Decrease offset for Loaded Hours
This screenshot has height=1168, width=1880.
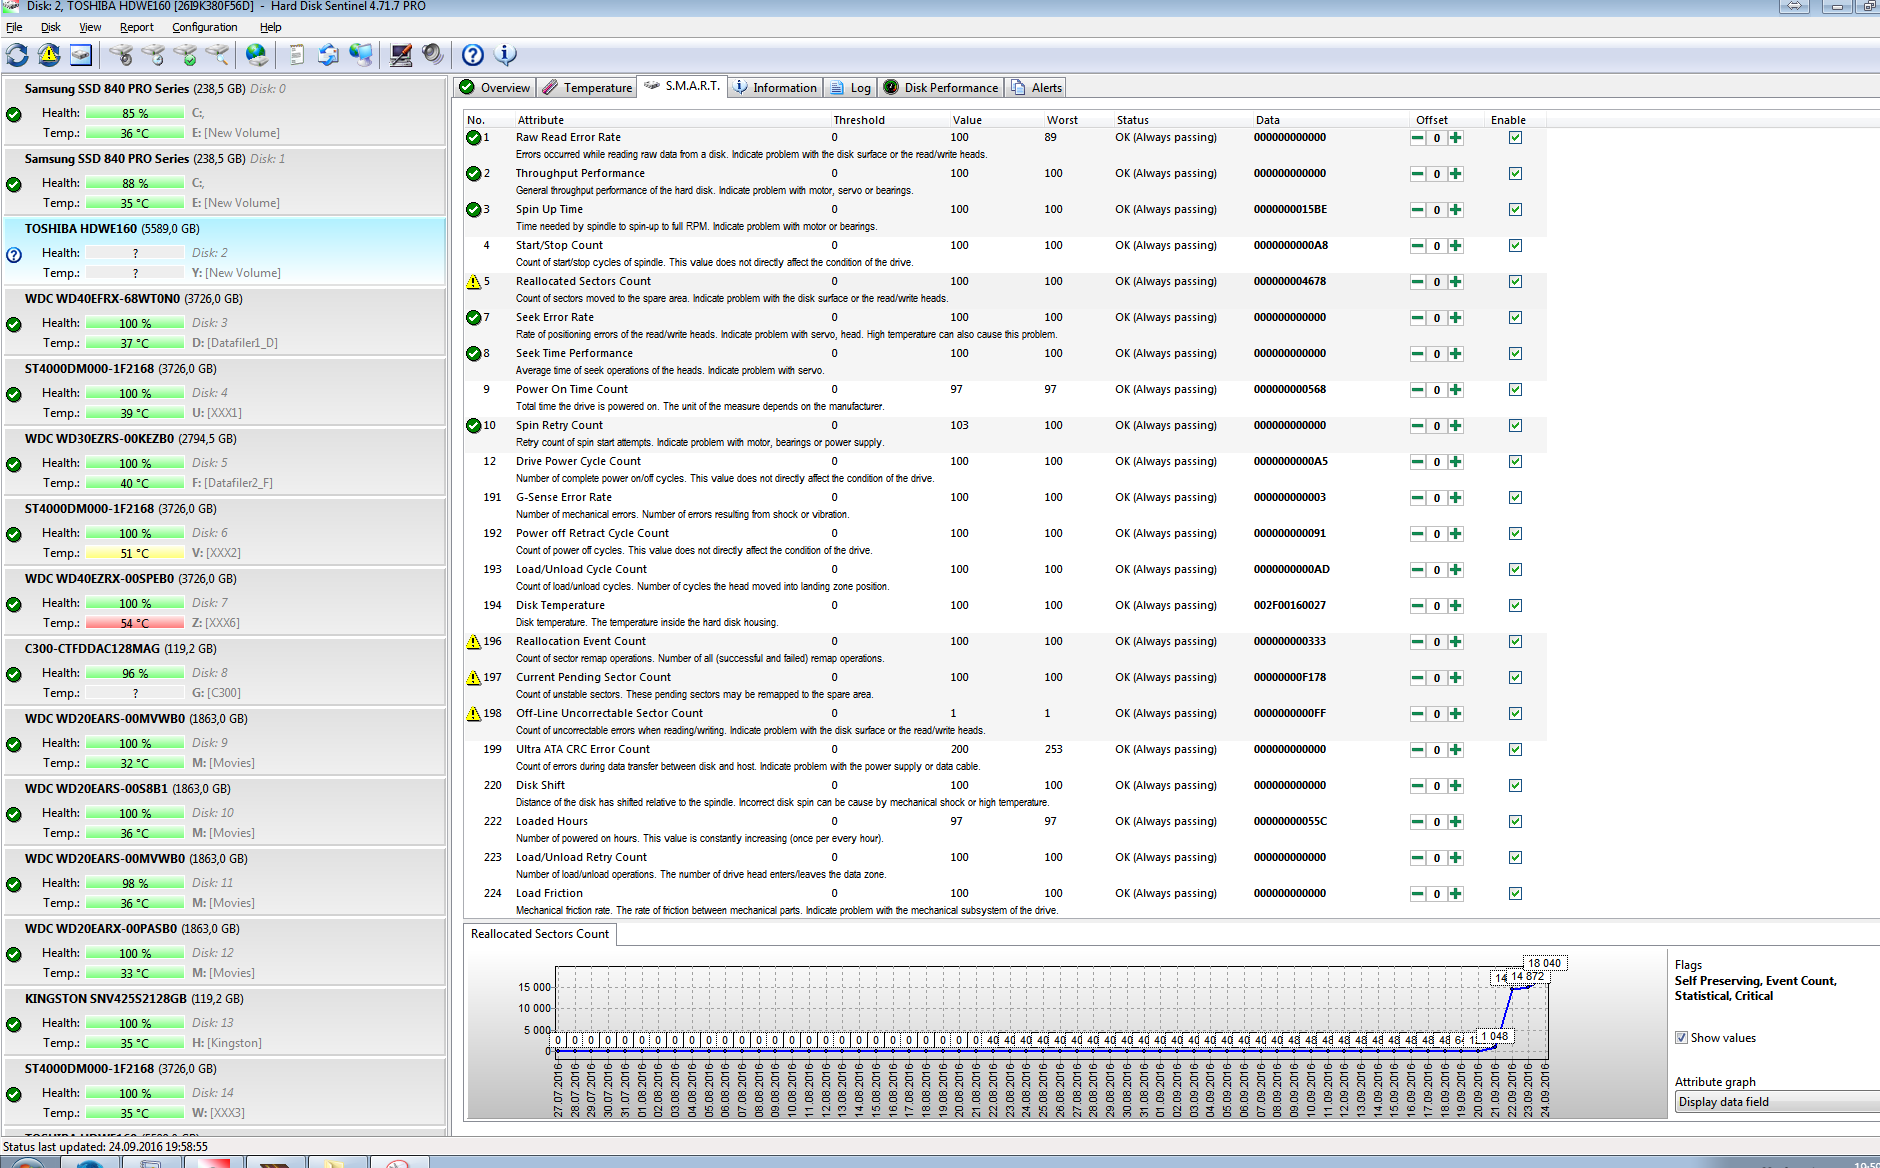(x=1418, y=822)
